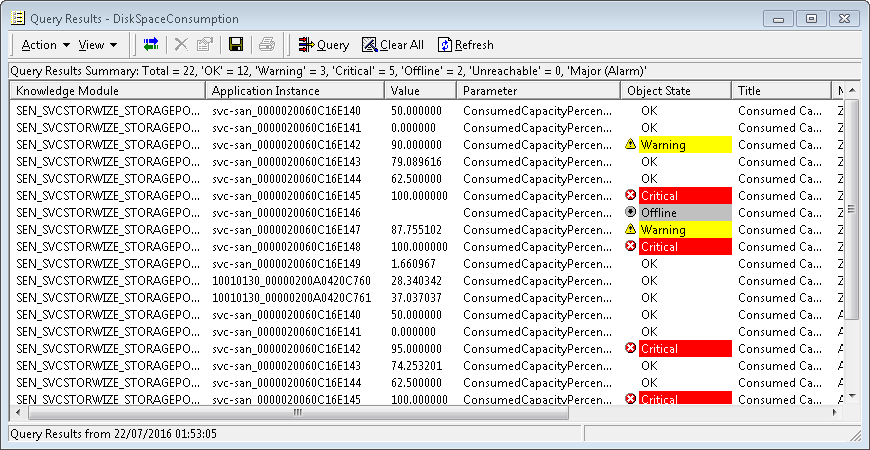This screenshot has height=450, width=870.
Task: Click the vertical scrollbar thumb
Action: pyautogui.click(x=852, y=209)
